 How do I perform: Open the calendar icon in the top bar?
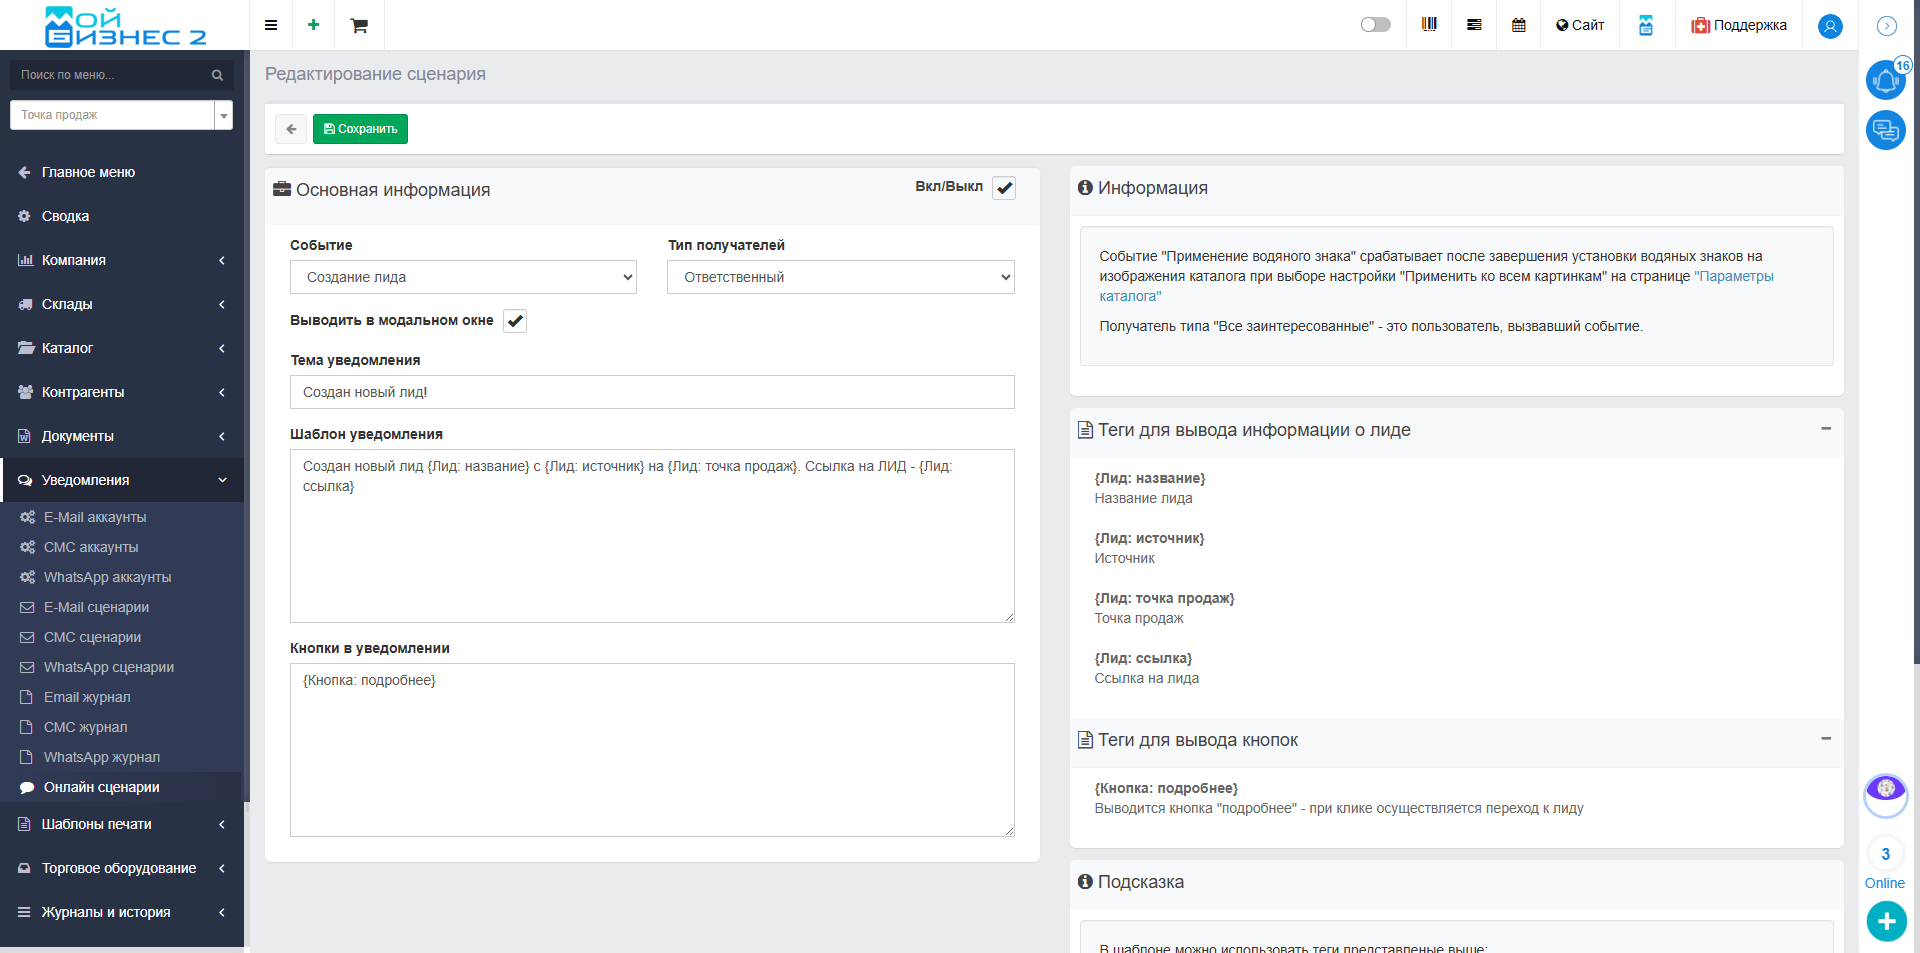coord(1519,25)
